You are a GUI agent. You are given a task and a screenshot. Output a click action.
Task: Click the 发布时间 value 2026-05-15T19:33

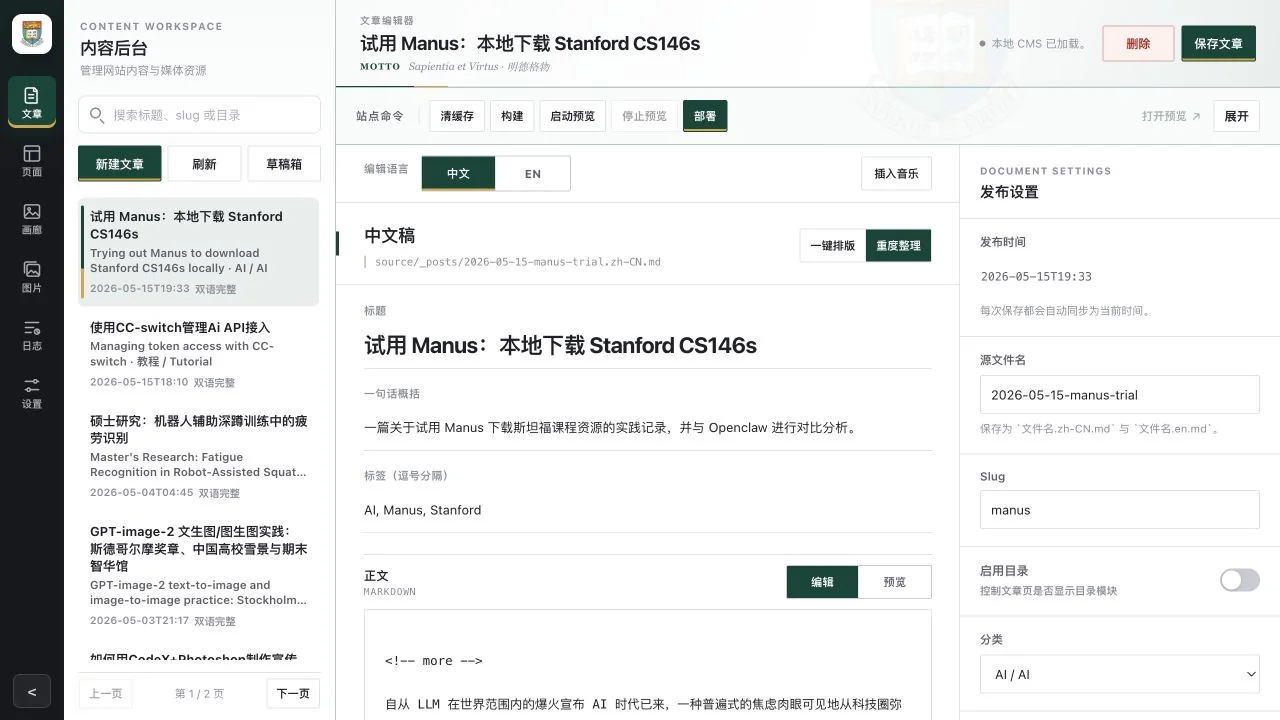(x=1036, y=276)
